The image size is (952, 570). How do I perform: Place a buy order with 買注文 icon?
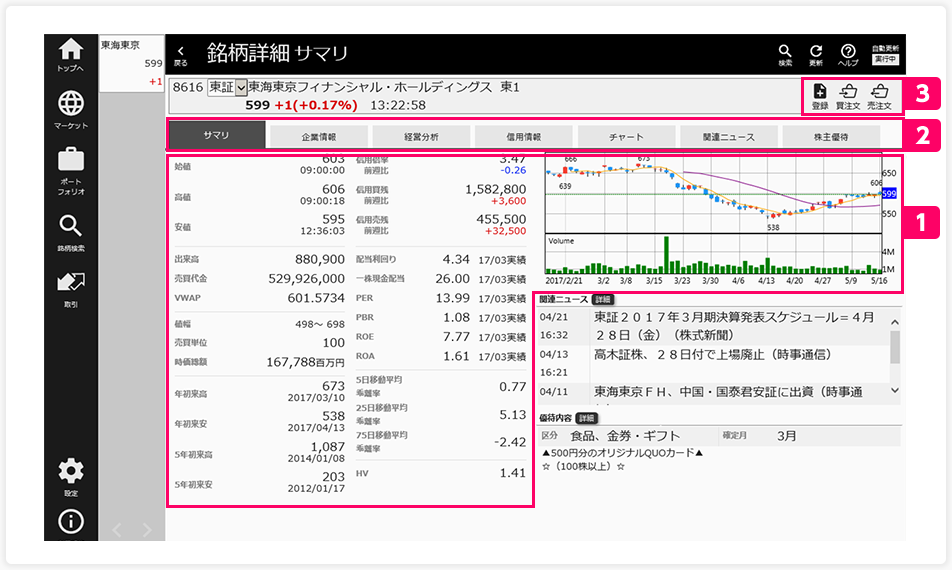click(x=848, y=97)
